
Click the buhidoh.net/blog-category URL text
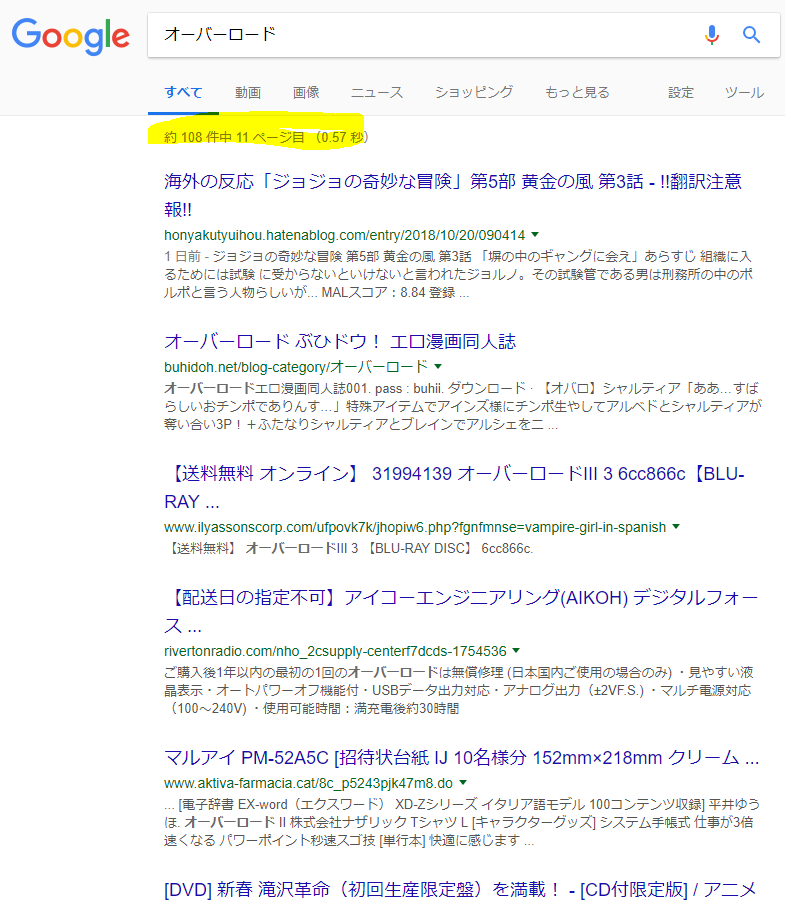296,366
